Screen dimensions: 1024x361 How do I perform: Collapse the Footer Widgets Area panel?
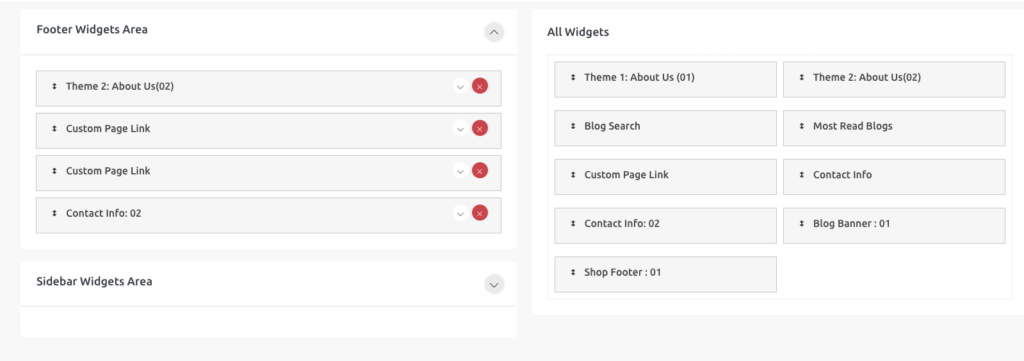[494, 31]
